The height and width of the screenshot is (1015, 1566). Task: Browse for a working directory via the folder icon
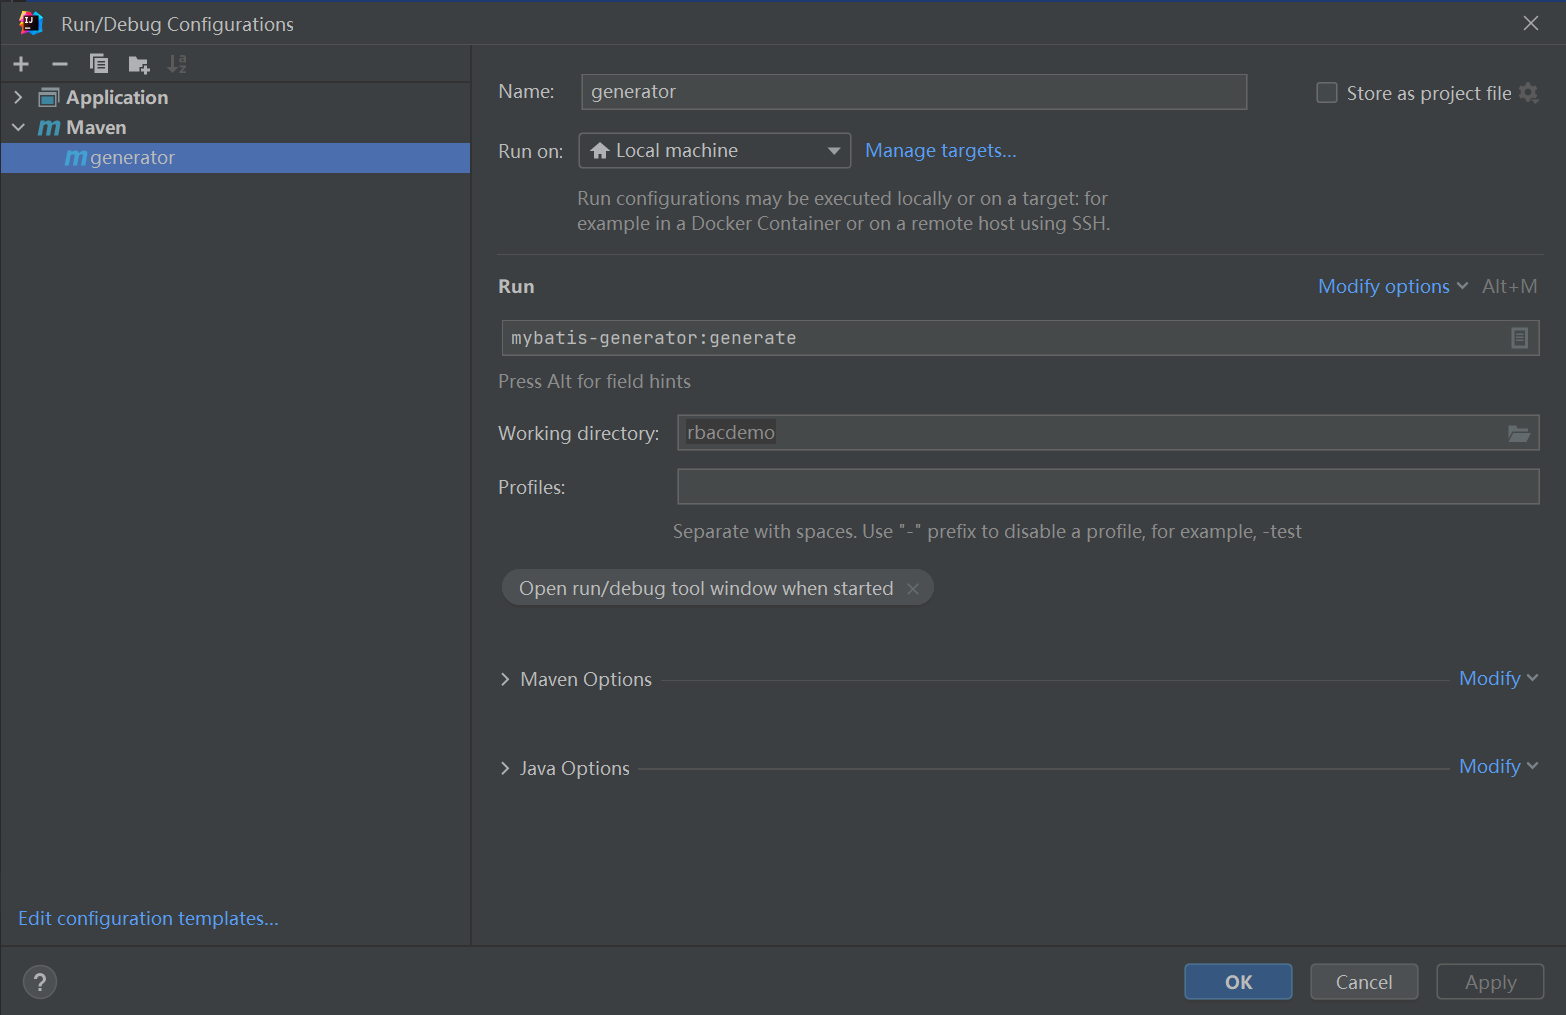tap(1519, 433)
